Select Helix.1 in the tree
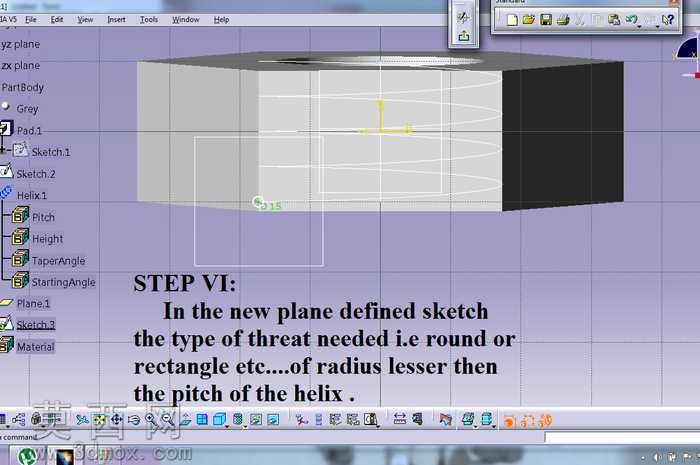Screen dimensions: 700x465 (31, 195)
